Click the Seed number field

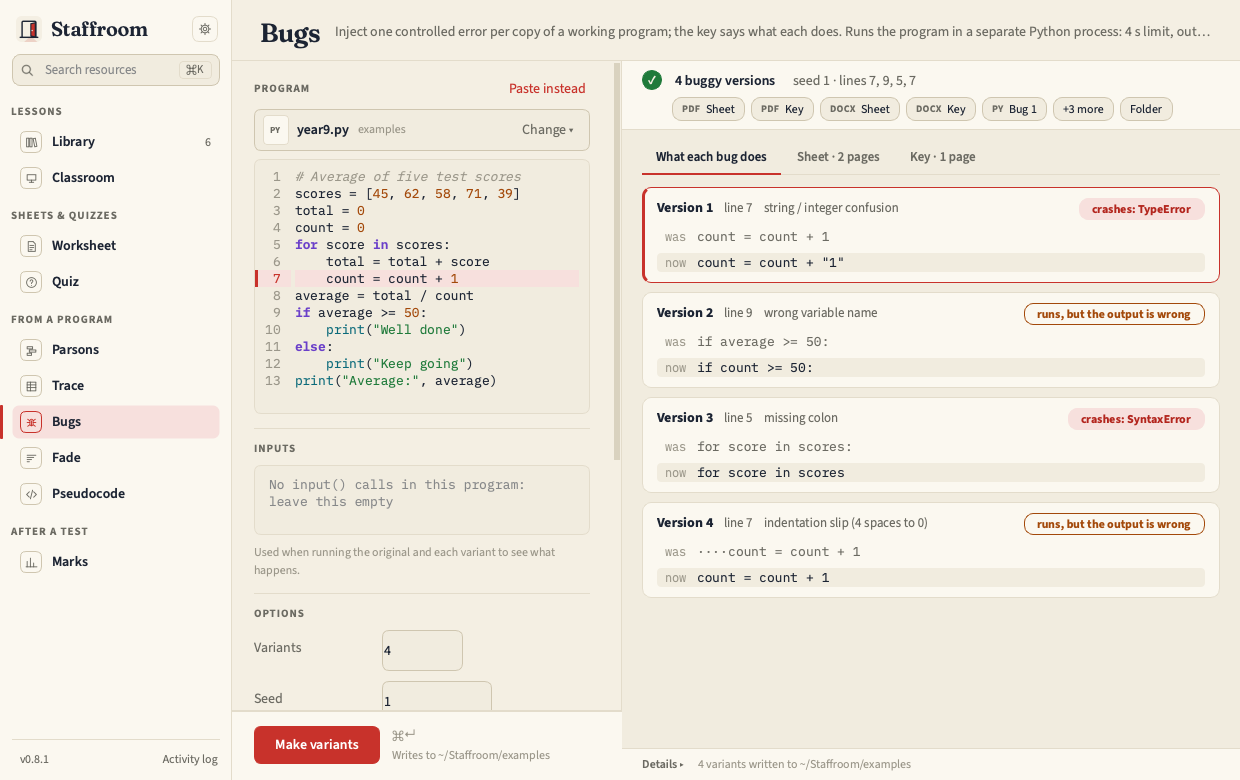pyautogui.click(x=436, y=697)
